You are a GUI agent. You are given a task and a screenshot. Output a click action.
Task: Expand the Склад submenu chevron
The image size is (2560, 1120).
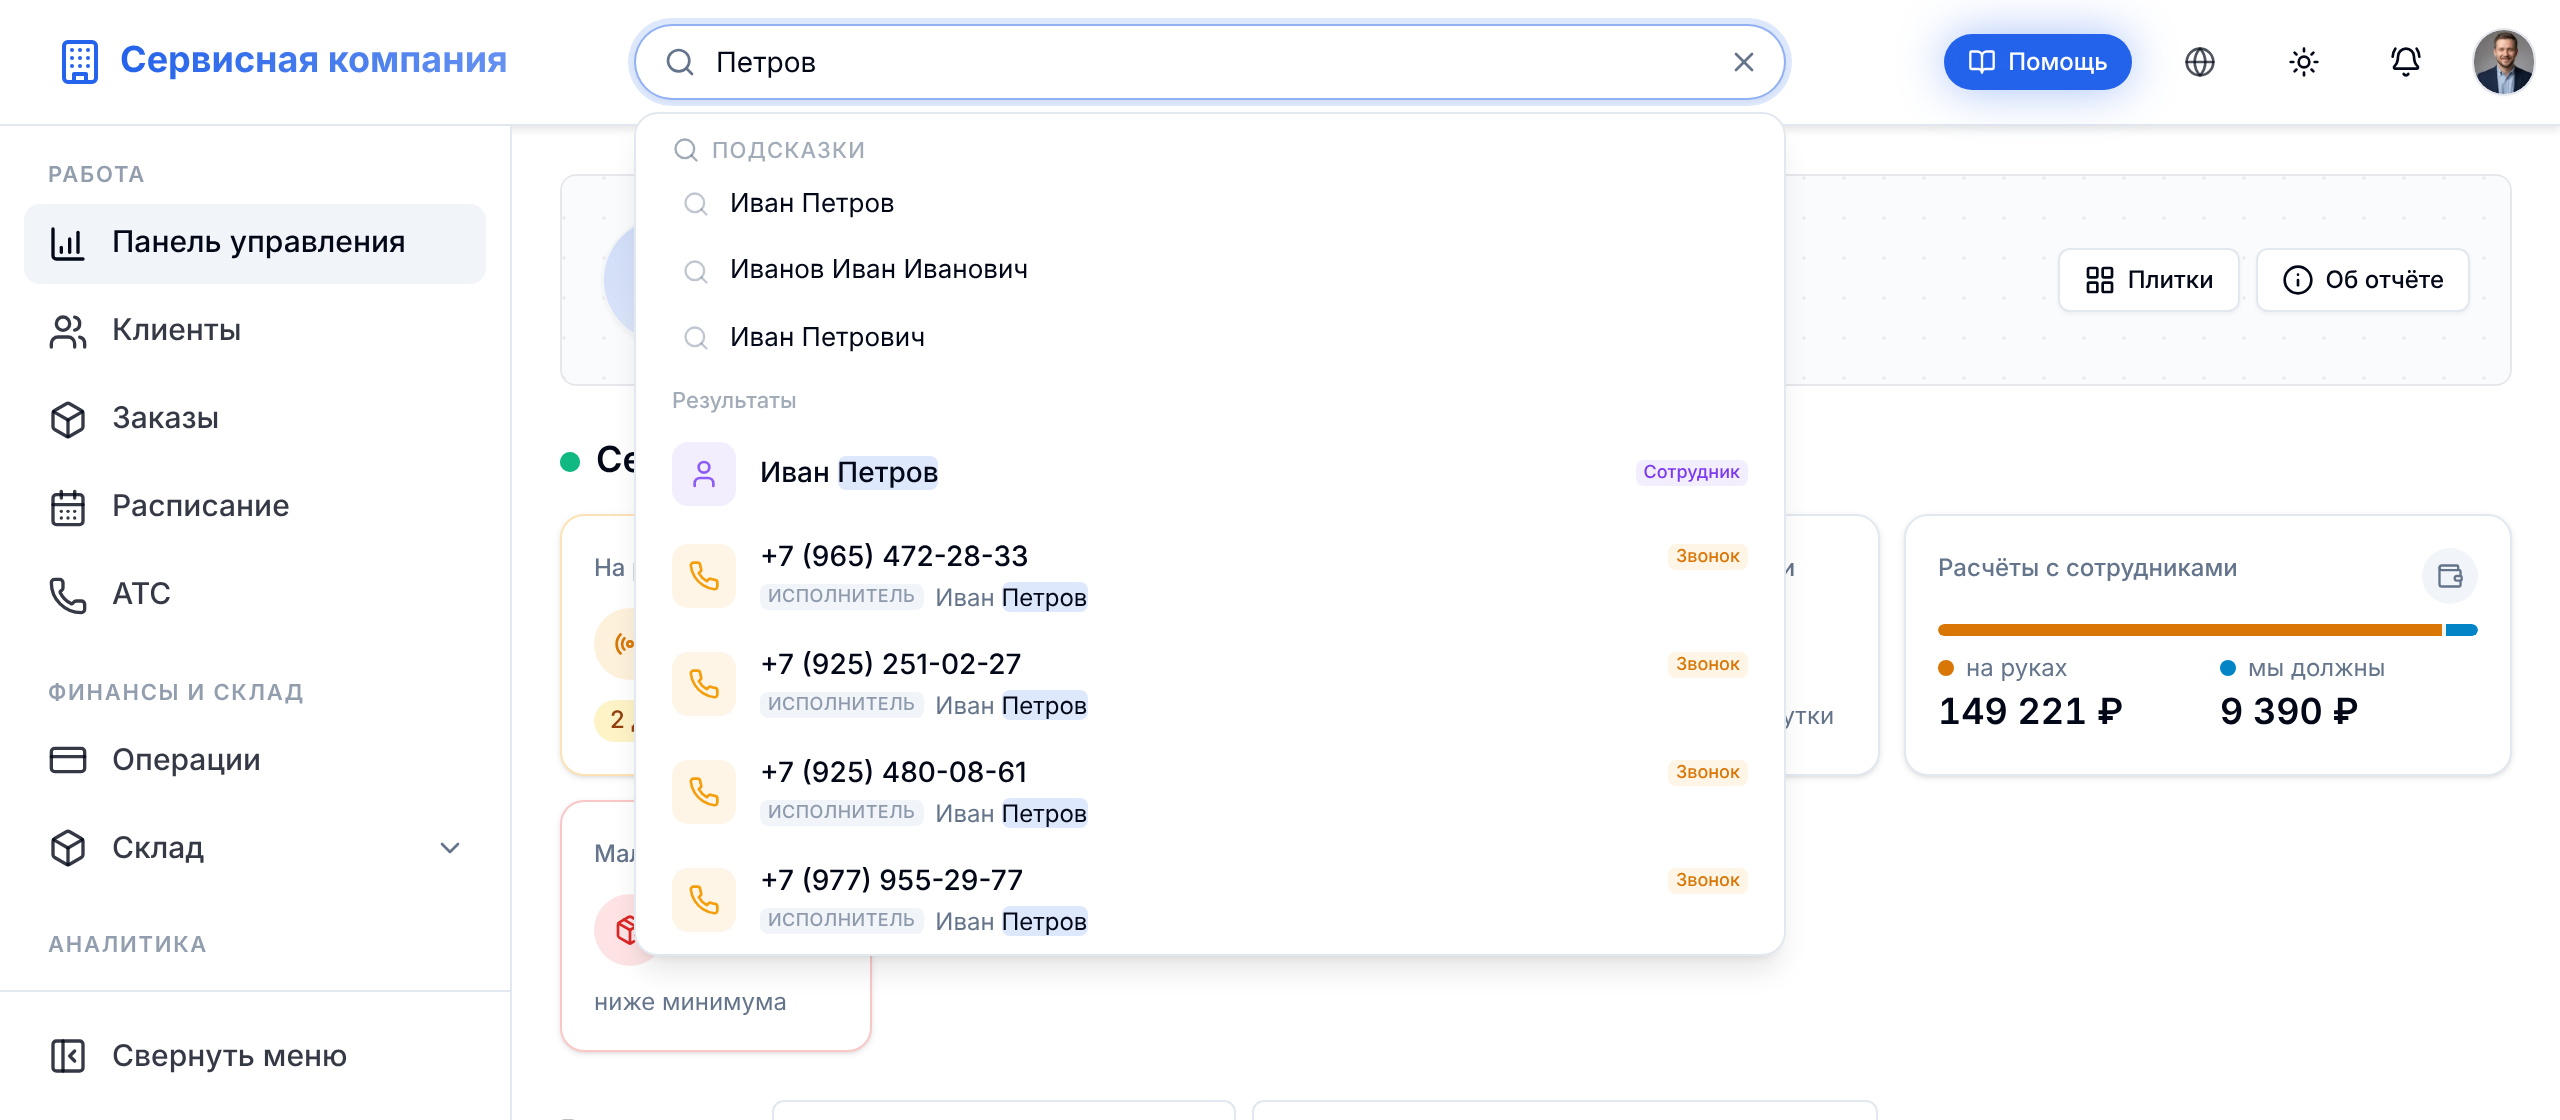click(x=450, y=848)
